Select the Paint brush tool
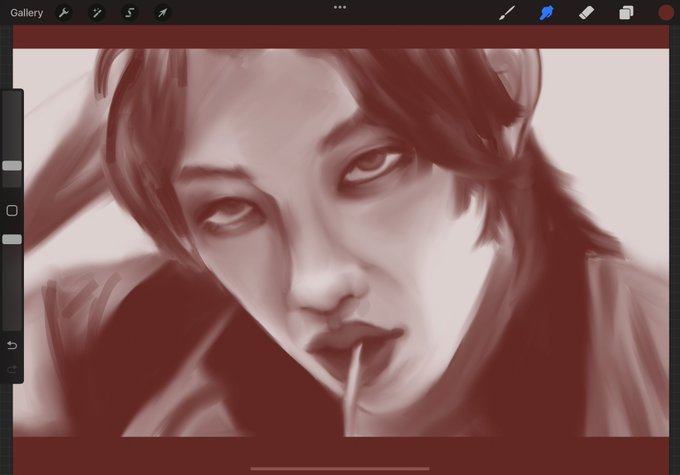 [x=507, y=13]
